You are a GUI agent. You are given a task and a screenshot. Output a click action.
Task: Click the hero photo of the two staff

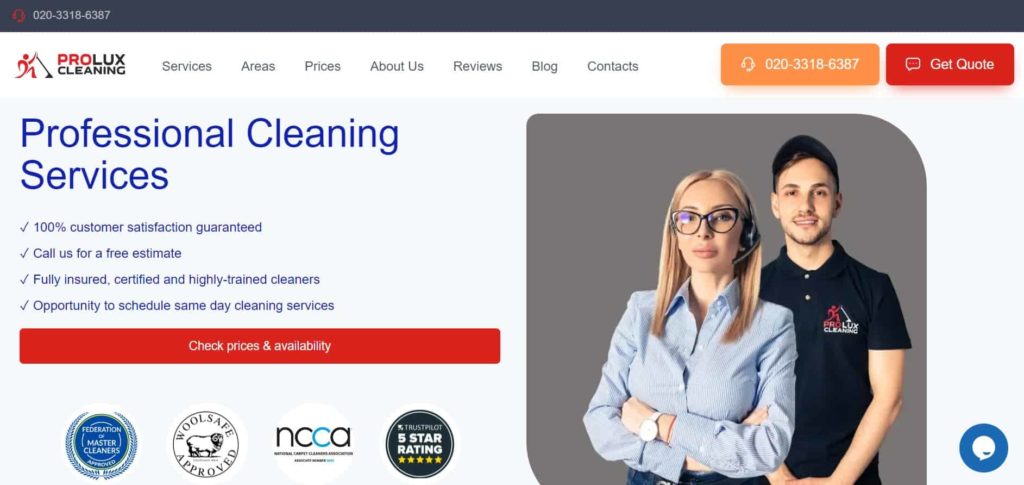click(x=726, y=300)
